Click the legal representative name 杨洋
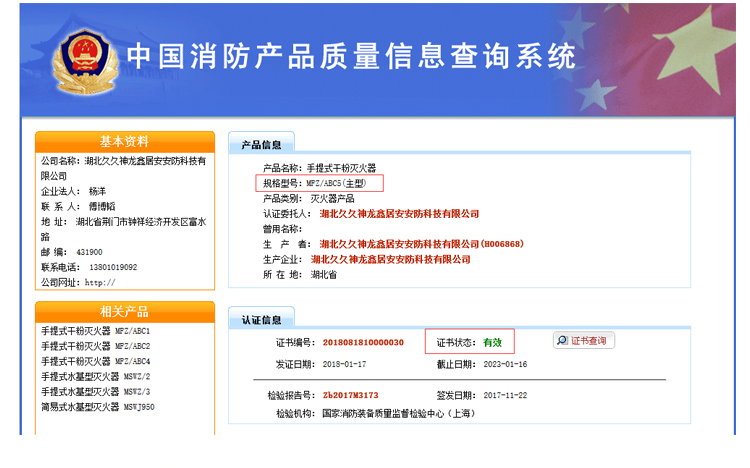750x468 pixels. coord(97,191)
